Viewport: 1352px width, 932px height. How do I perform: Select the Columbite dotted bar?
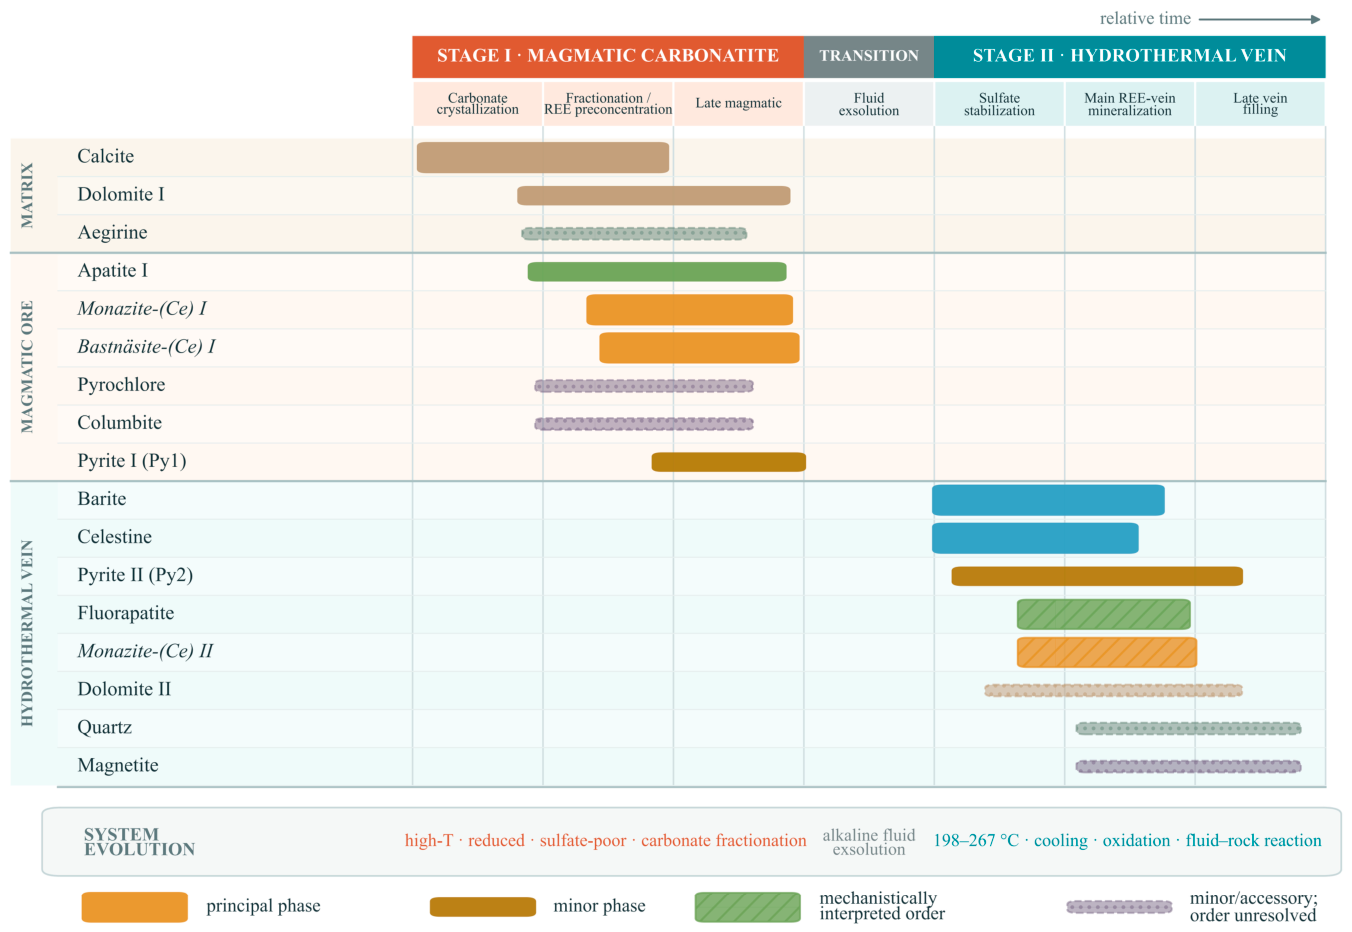644,424
